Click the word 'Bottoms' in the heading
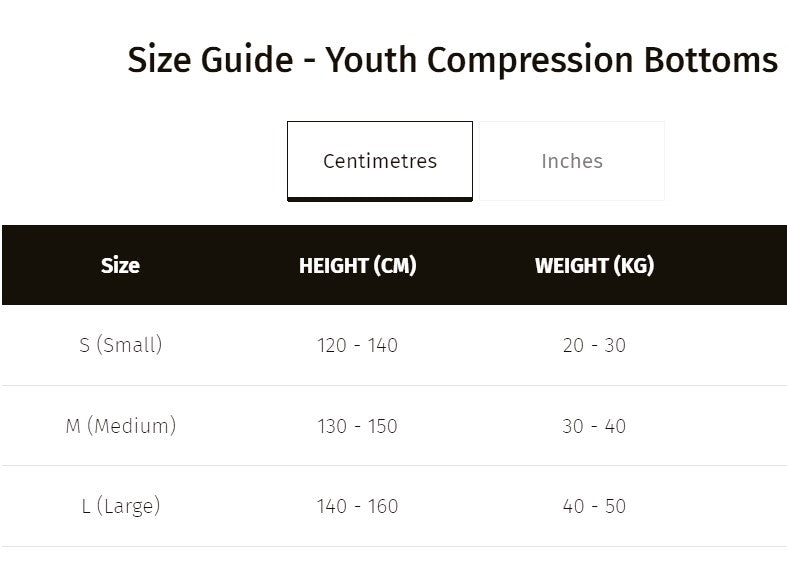 tap(710, 60)
